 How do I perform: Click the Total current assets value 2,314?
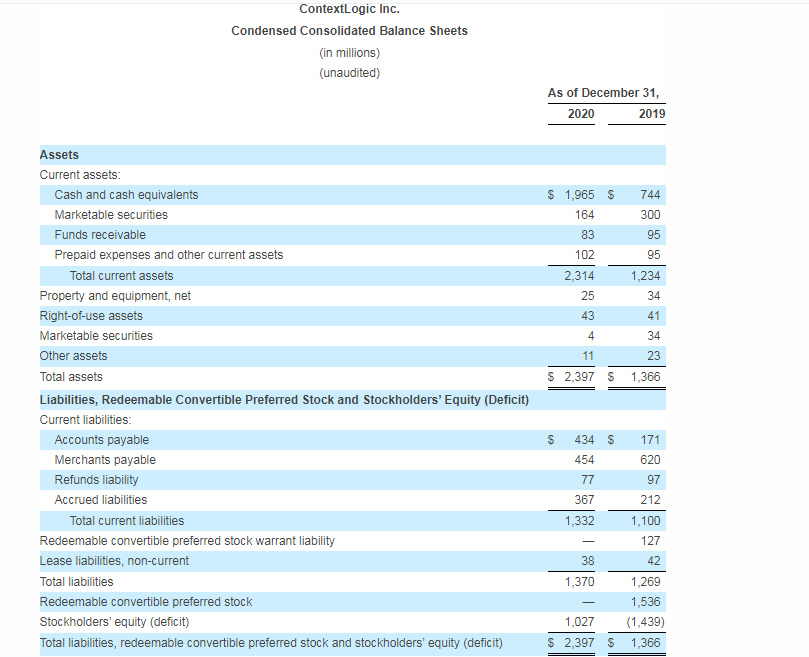coord(579,276)
